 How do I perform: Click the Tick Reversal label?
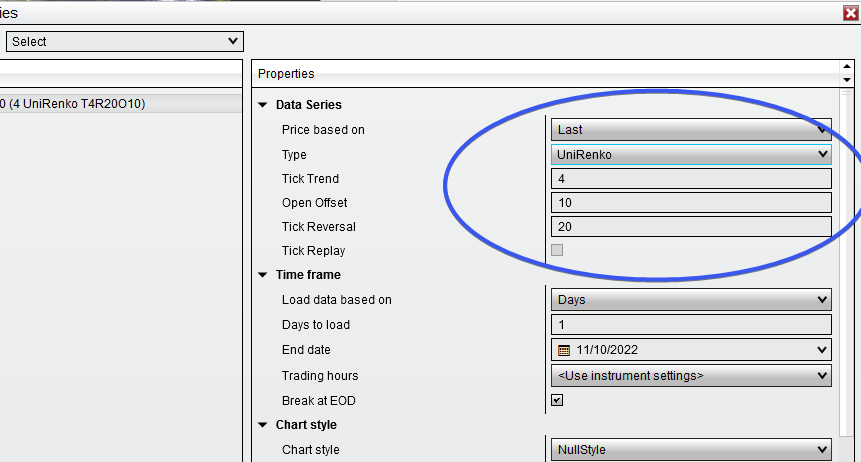coord(318,226)
